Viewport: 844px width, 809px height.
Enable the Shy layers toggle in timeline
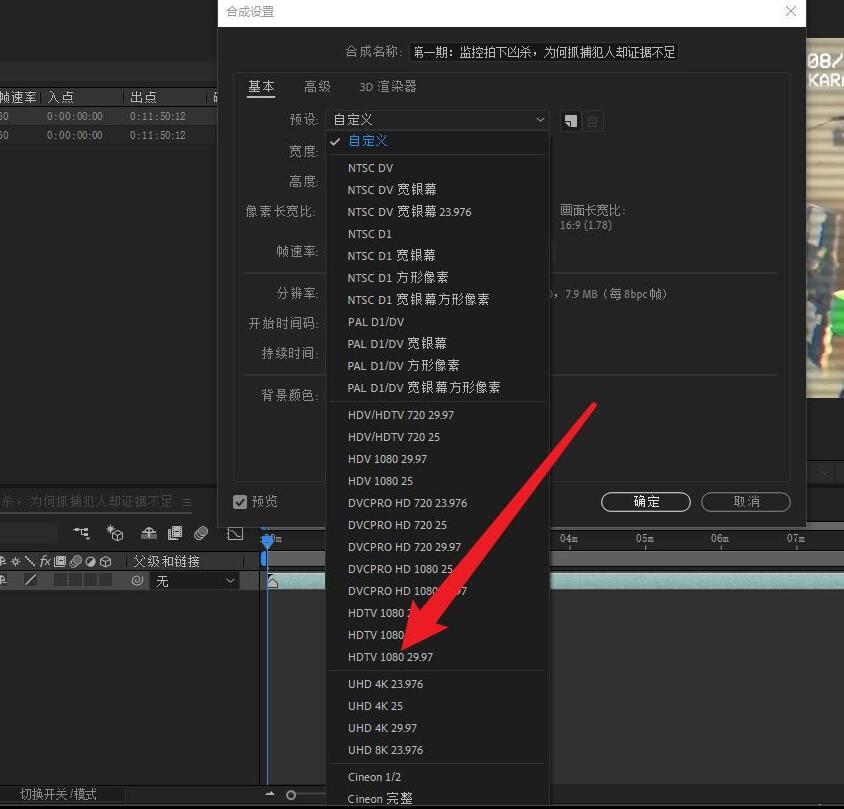tap(149, 533)
